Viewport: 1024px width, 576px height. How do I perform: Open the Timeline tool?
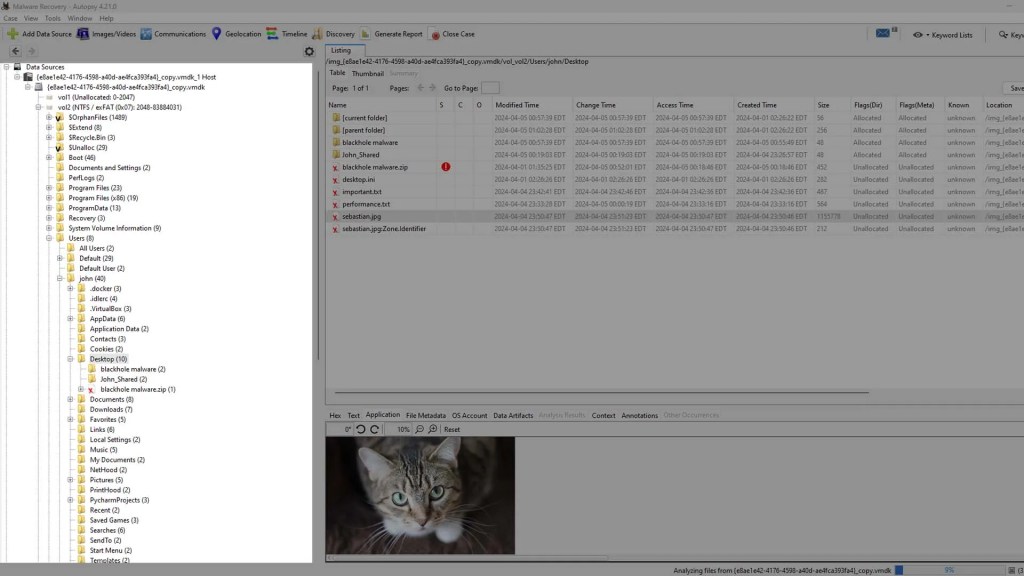[x=273, y=34]
